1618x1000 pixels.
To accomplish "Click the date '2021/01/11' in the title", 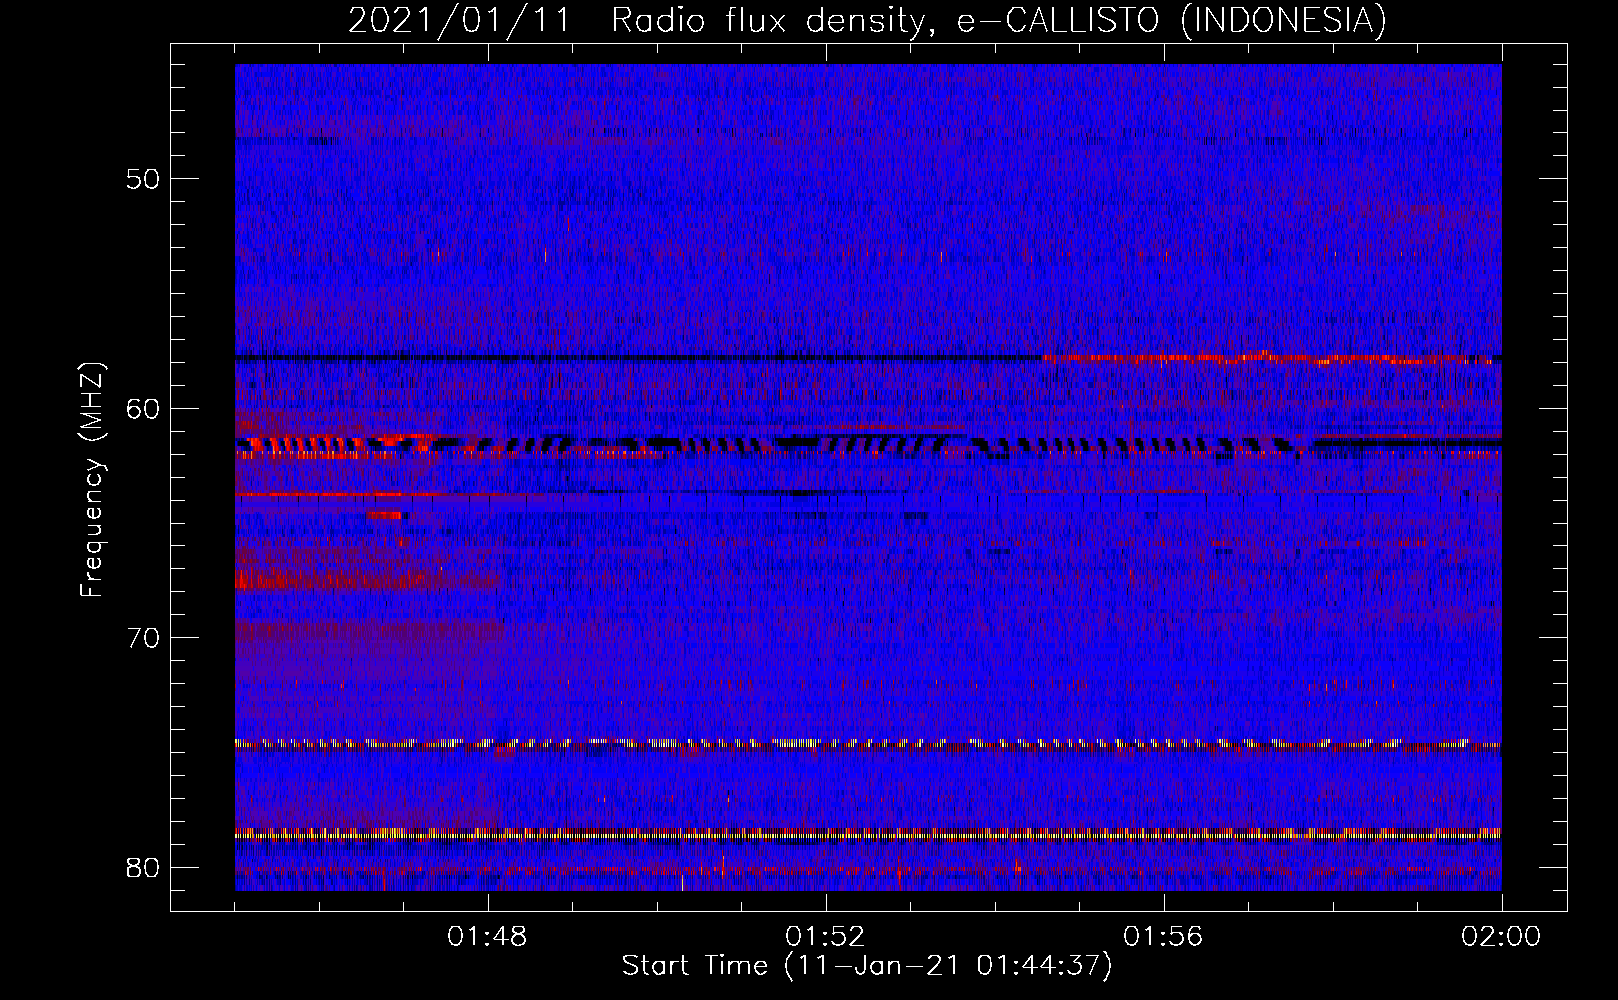I will pos(459,20).
